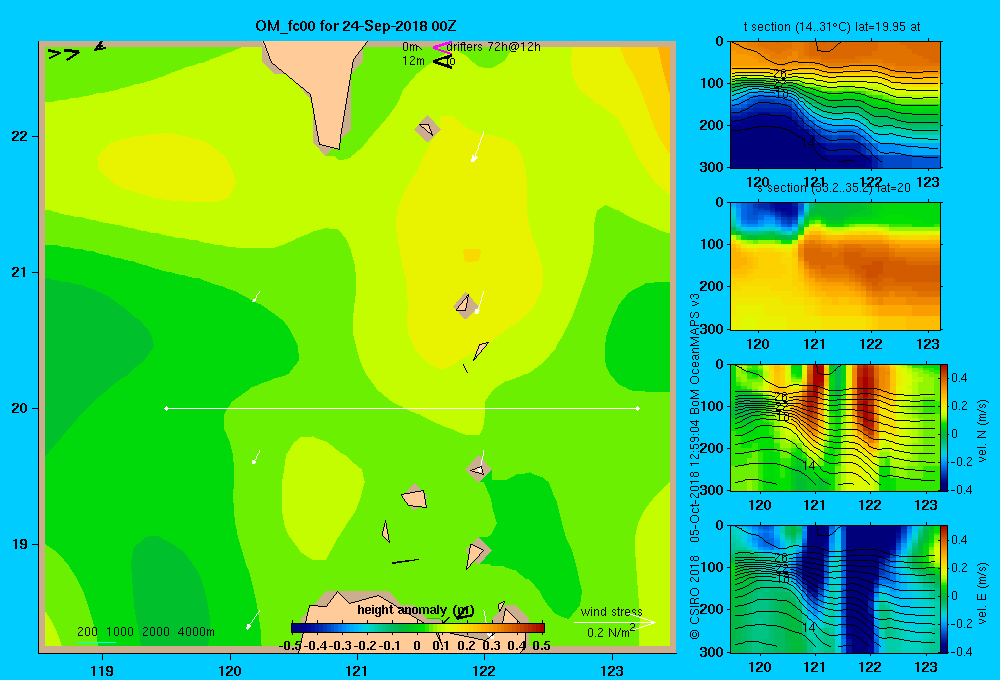Click the wind stress reference arrow
Viewport: 1000px width, 680px height.
point(614,623)
